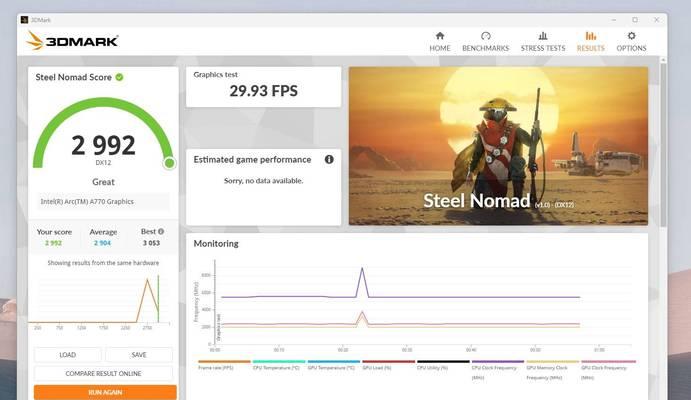
Task: Click the green validated checkmark next to Steel Nomad Score
Action: [119, 77]
